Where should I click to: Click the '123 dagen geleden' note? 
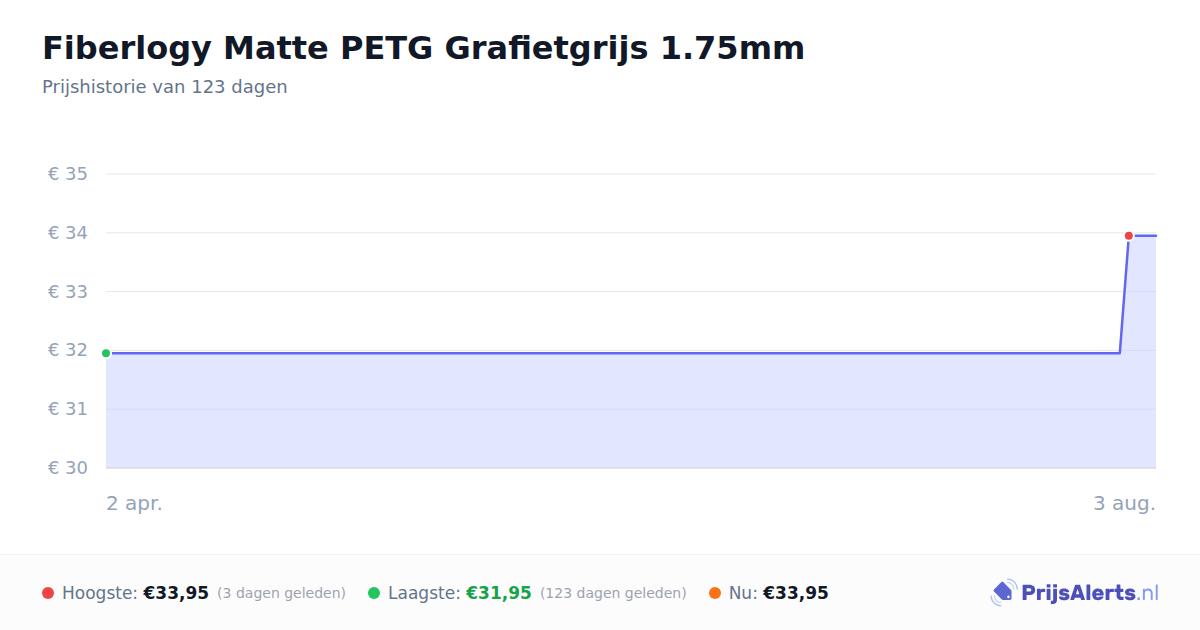pyautogui.click(x=613, y=593)
